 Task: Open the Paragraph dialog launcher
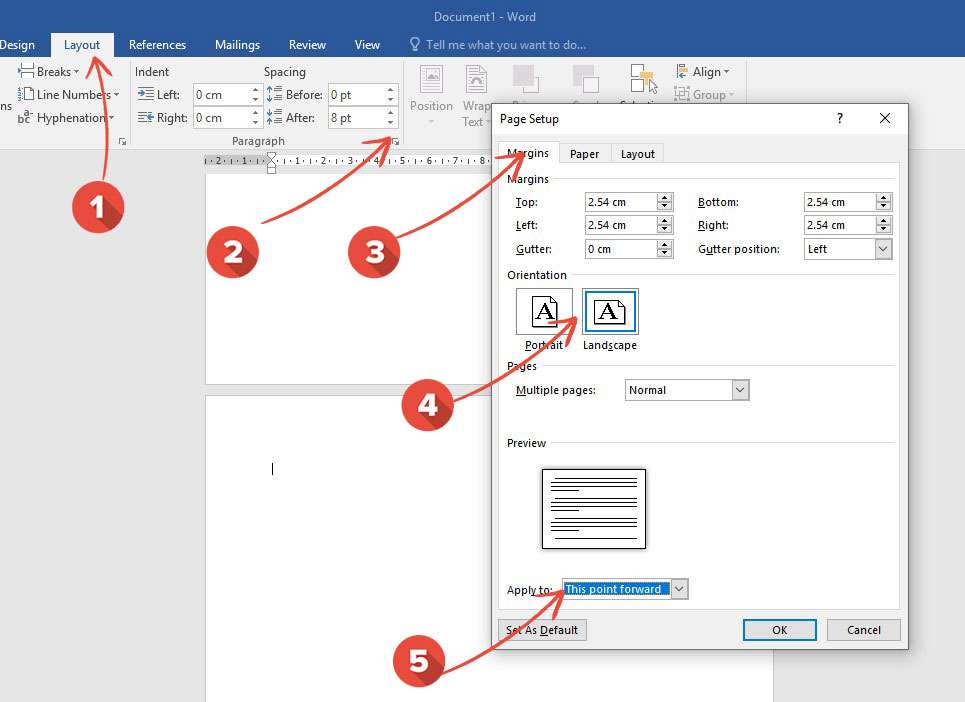coord(395,142)
